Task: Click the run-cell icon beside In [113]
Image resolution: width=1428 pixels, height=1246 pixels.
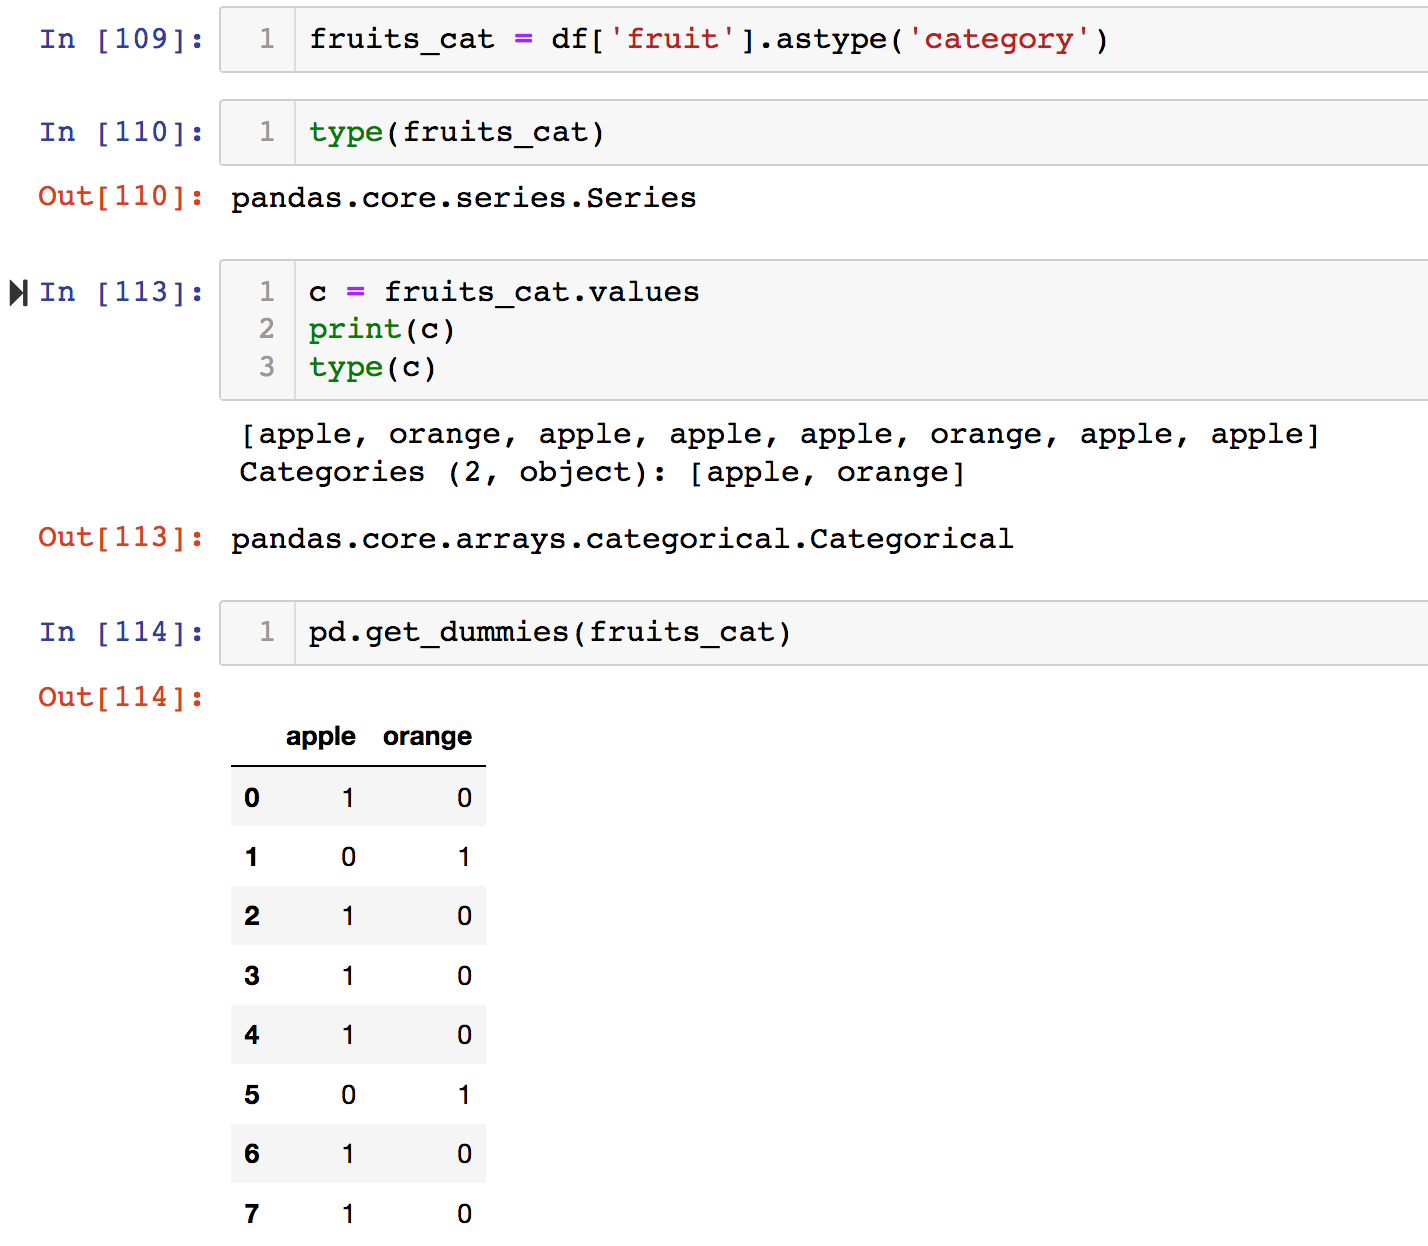Action: (18, 293)
